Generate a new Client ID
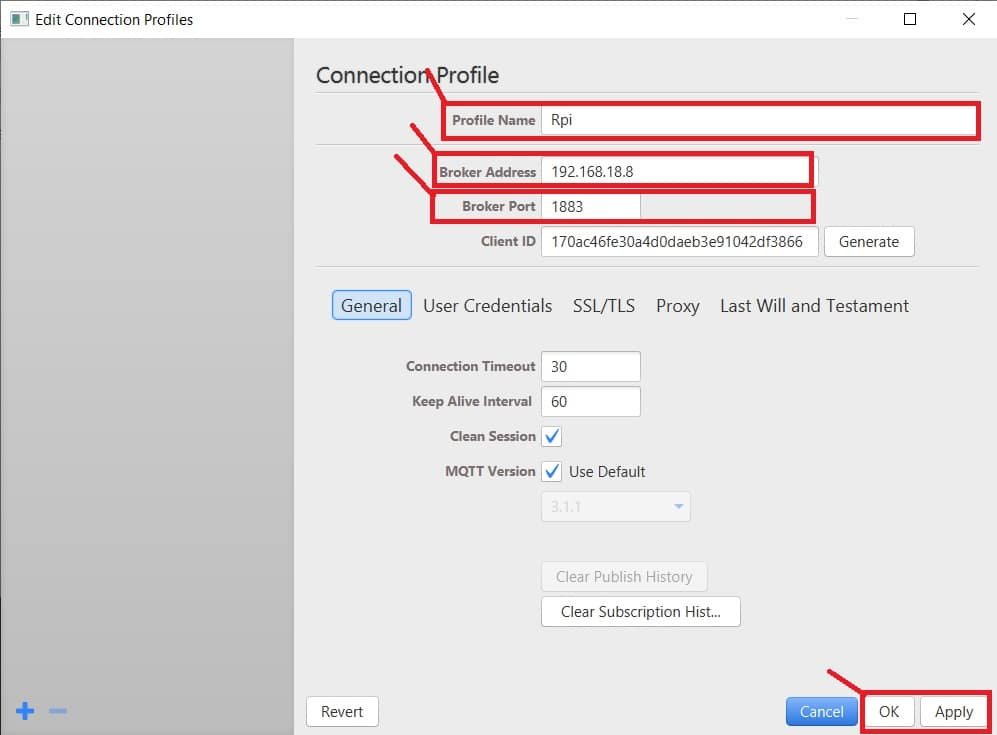The height and width of the screenshot is (735, 997). click(x=869, y=242)
